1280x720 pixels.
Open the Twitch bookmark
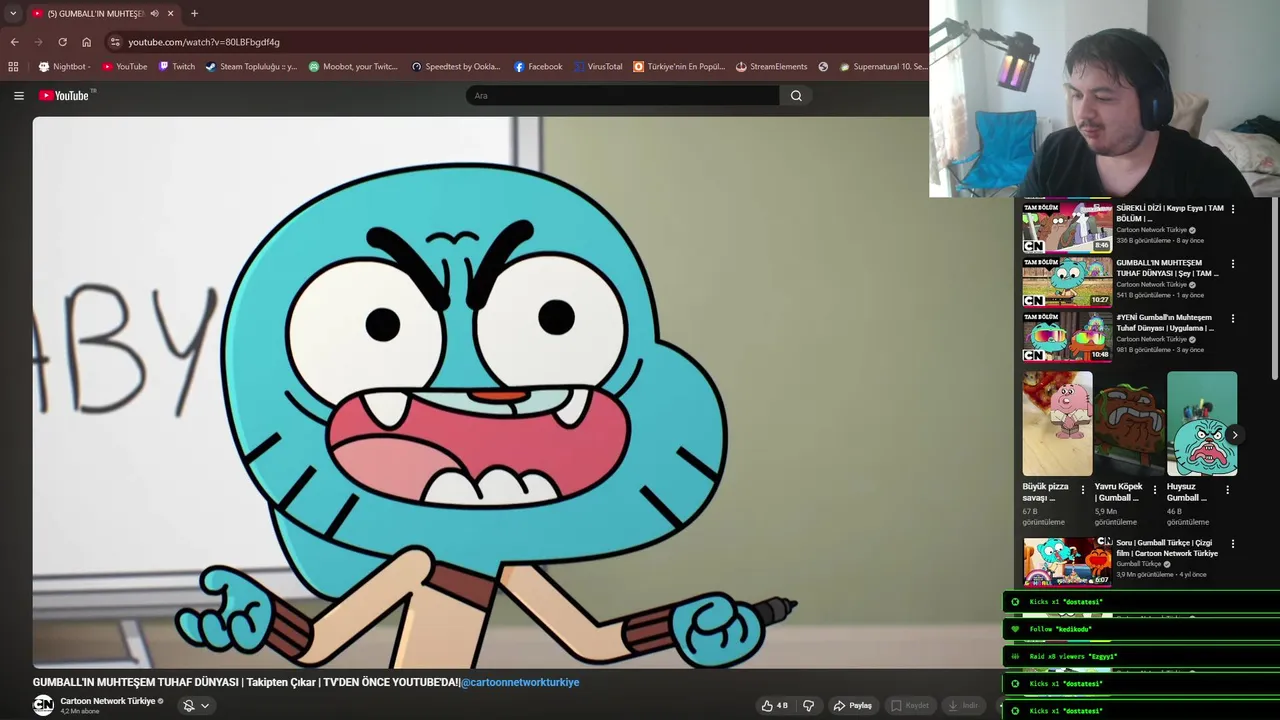point(177,67)
